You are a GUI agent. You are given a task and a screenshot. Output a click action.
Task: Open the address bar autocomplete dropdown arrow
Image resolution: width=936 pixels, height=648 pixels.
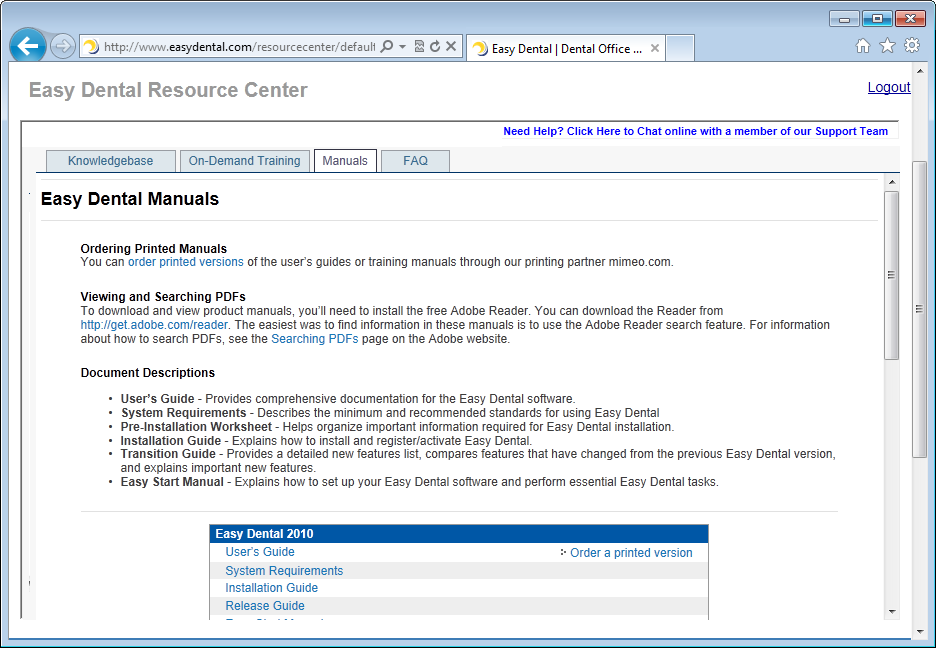[x=402, y=47]
